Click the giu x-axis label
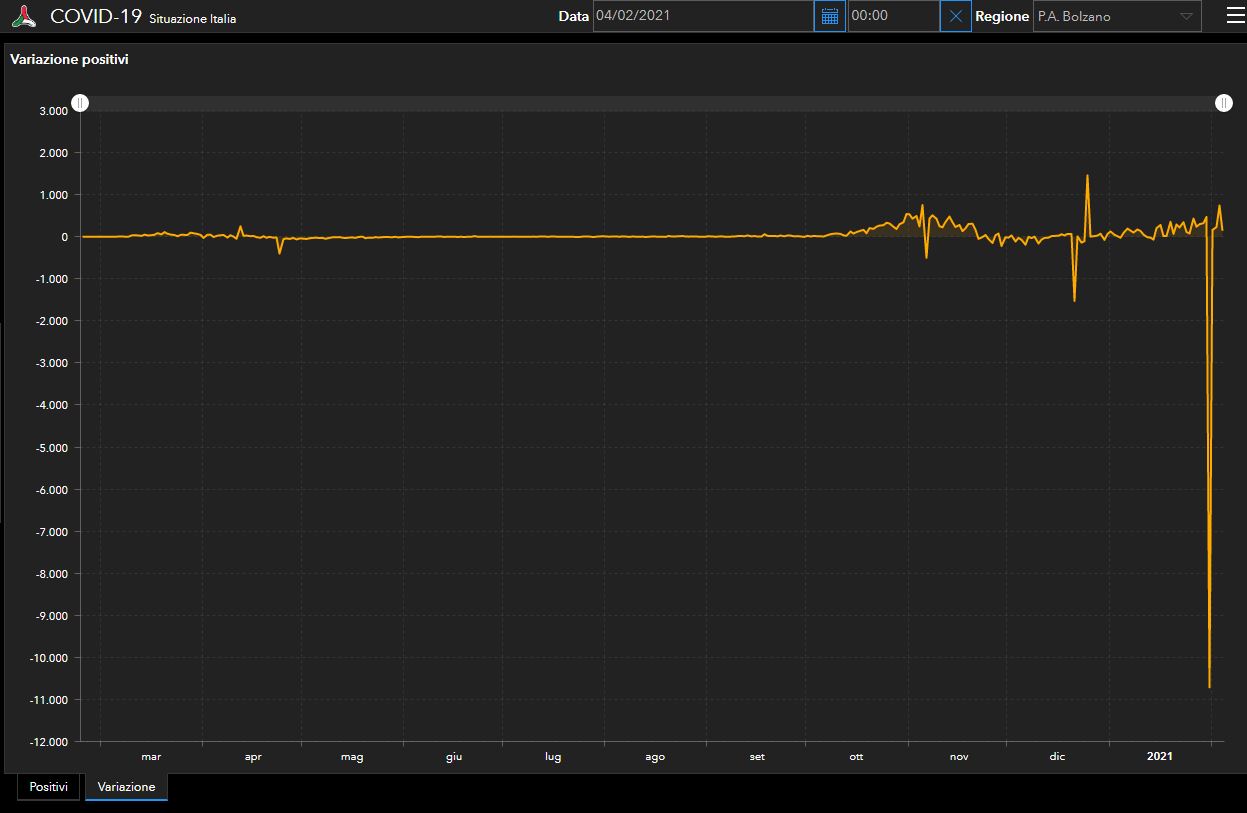Image resolution: width=1247 pixels, height=813 pixels. coord(454,757)
